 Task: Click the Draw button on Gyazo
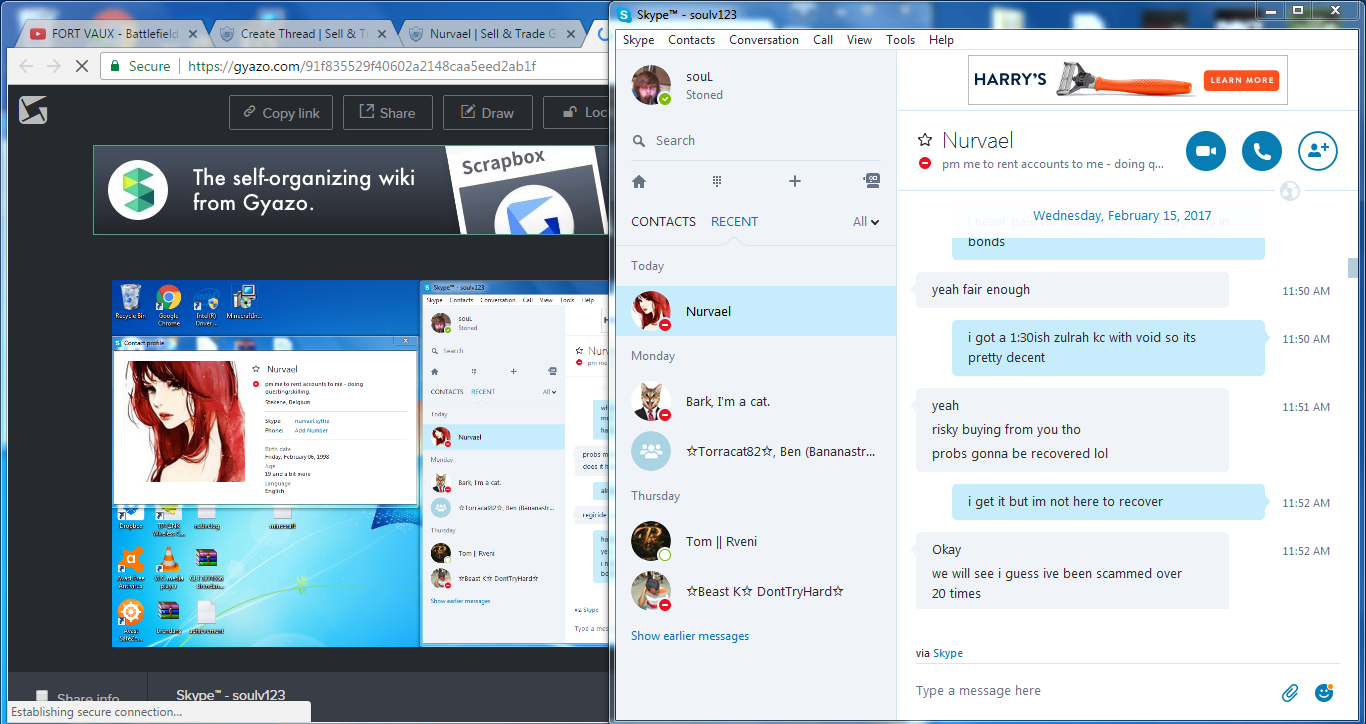(487, 113)
